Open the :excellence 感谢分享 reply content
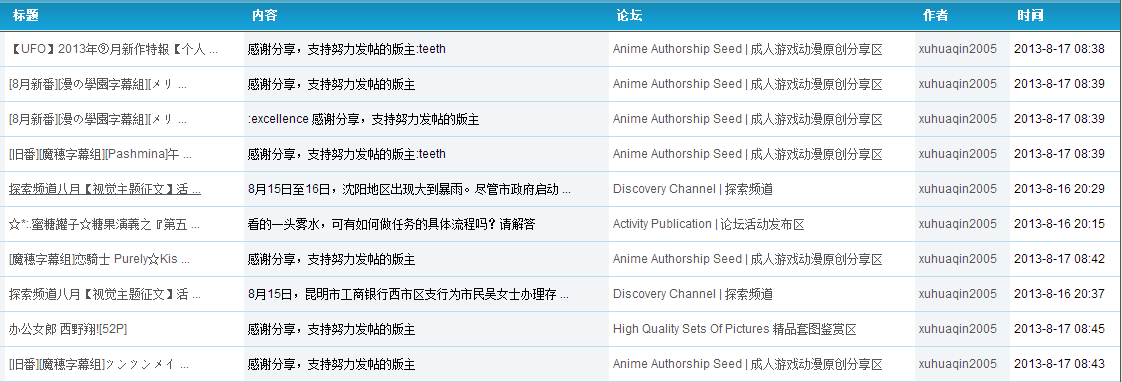Screen dimensions: 1122x382 pos(364,119)
